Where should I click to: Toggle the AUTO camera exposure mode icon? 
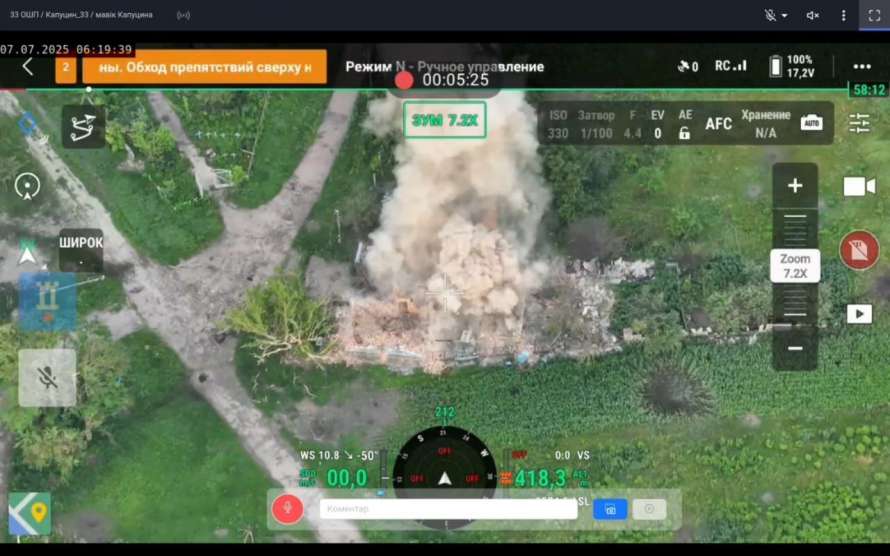tap(812, 123)
